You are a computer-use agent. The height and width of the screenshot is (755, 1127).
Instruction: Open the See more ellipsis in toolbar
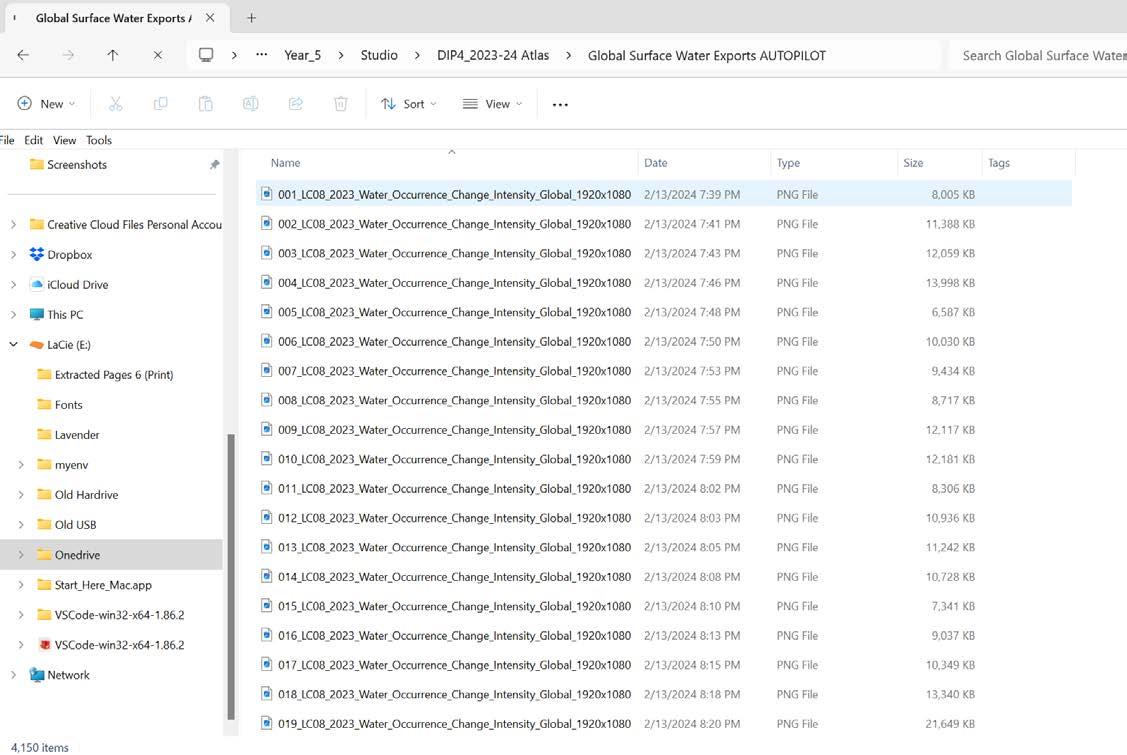tap(560, 104)
